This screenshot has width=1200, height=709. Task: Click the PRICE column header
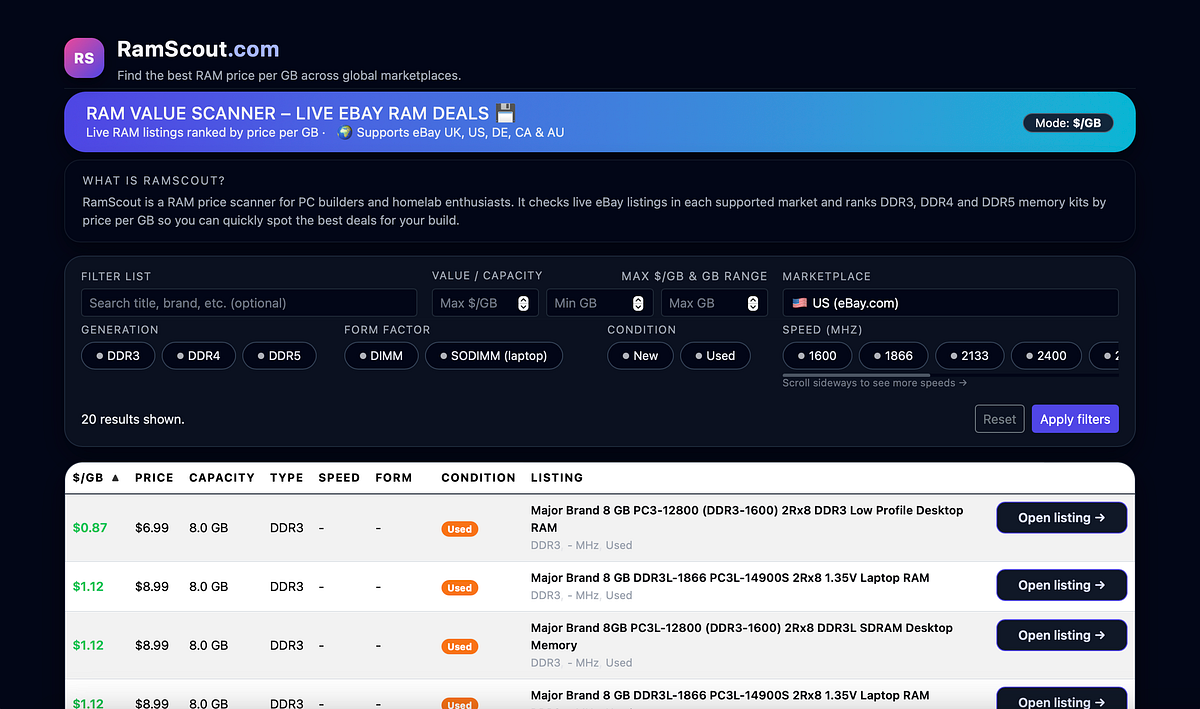coord(154,478)
